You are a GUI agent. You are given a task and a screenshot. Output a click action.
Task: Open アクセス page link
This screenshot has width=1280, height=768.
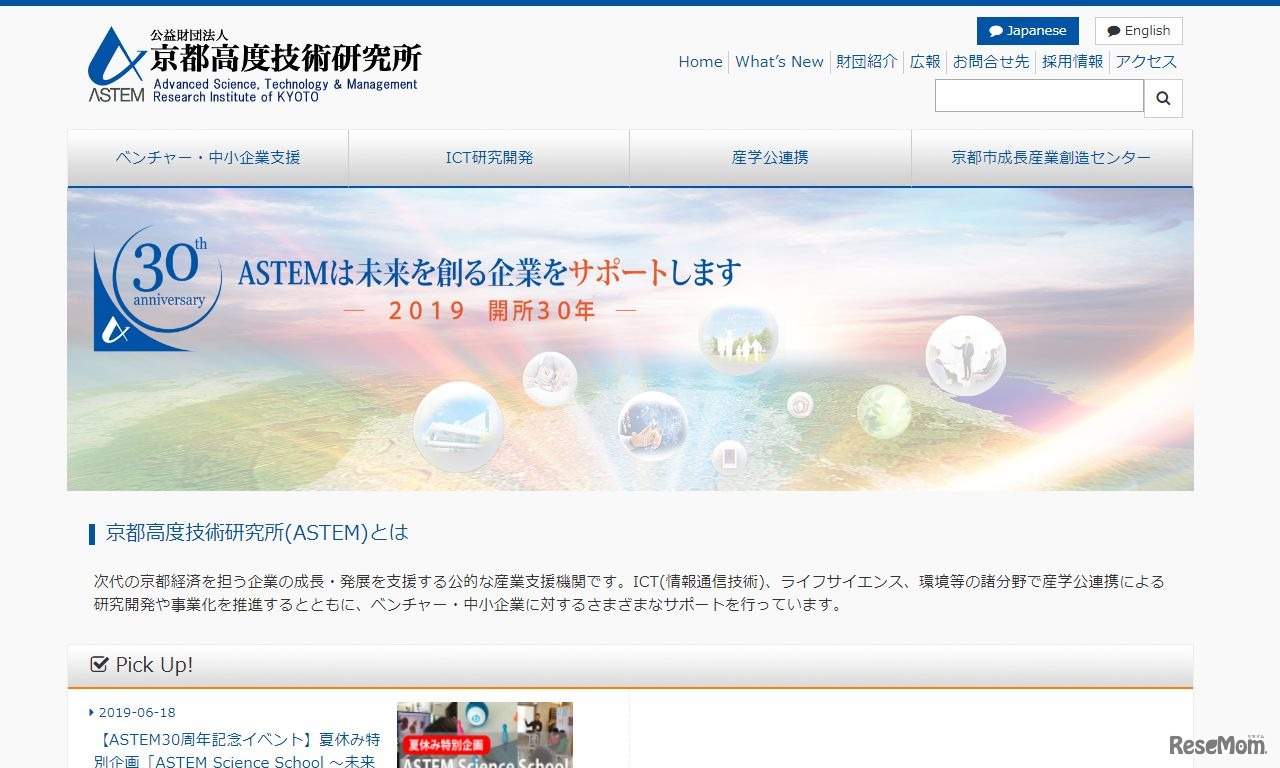[x=1146, y=62]
